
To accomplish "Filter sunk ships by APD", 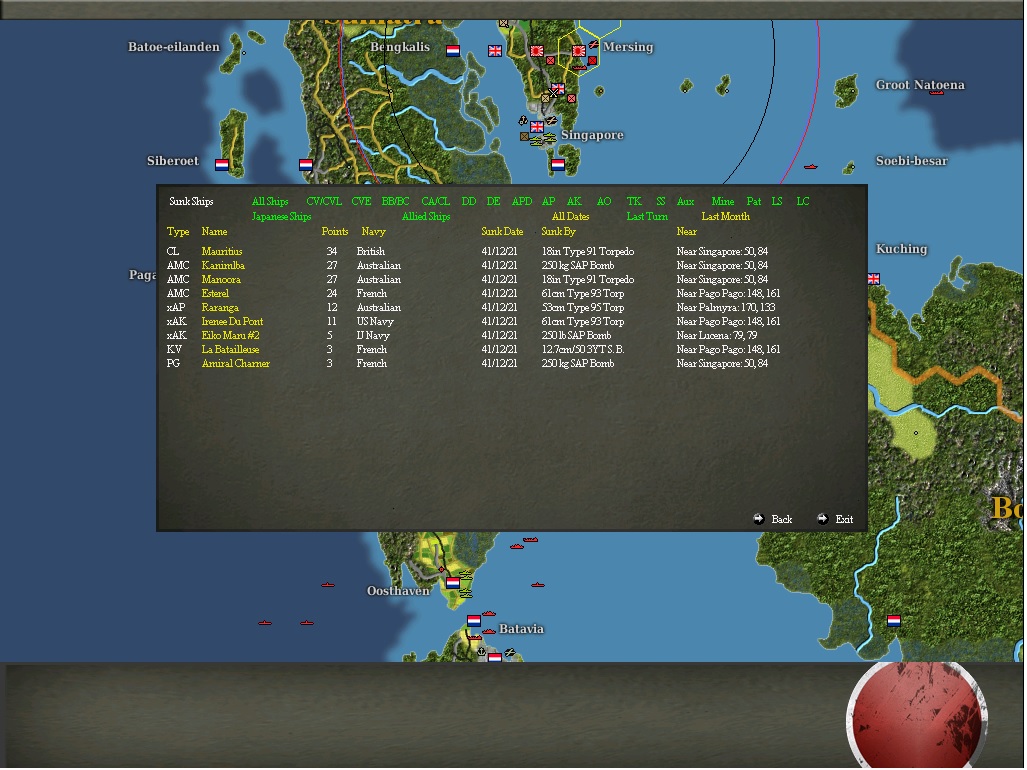I will point(523,202).
